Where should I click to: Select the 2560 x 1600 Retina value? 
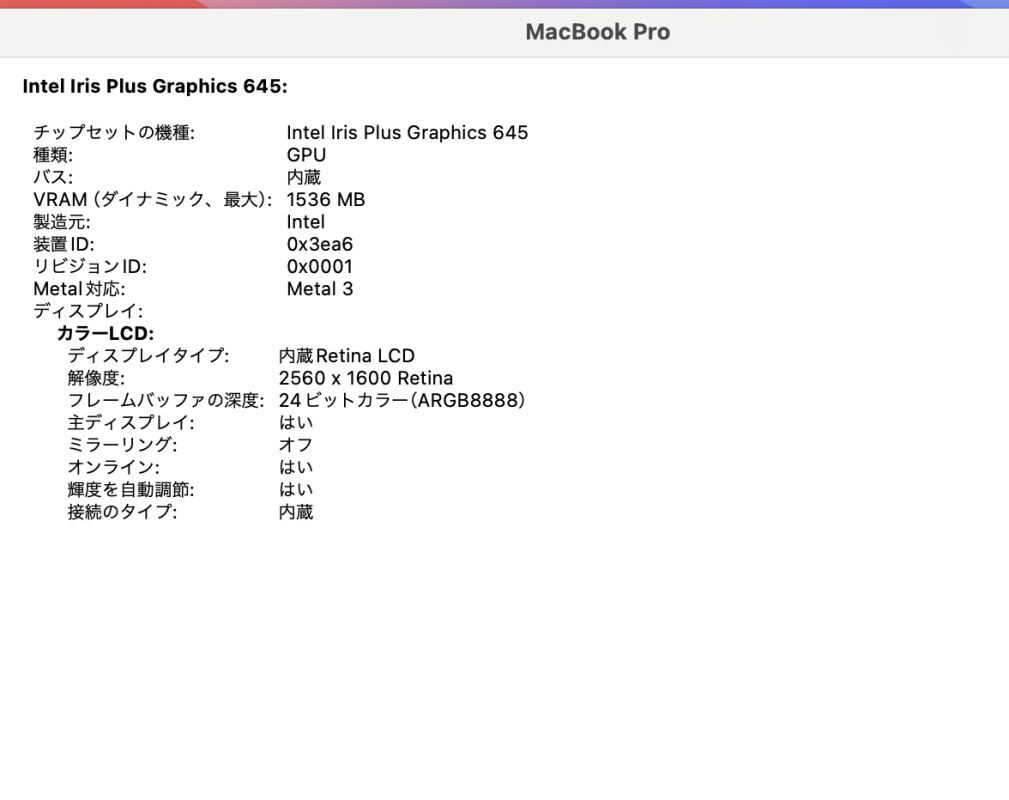pyautogui.click(x=366, y=378)
